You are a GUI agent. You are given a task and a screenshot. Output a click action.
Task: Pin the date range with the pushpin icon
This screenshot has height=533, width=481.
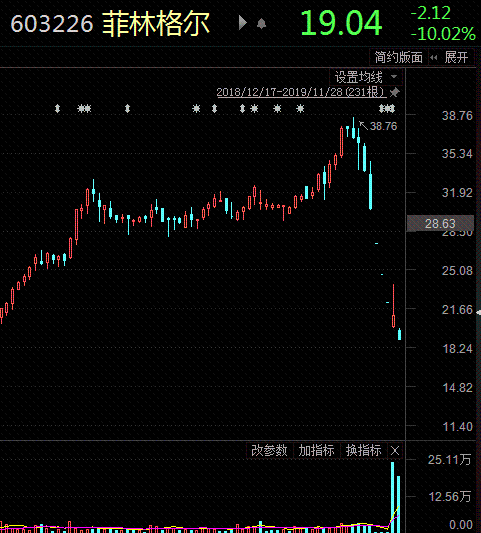pos(394,92)
